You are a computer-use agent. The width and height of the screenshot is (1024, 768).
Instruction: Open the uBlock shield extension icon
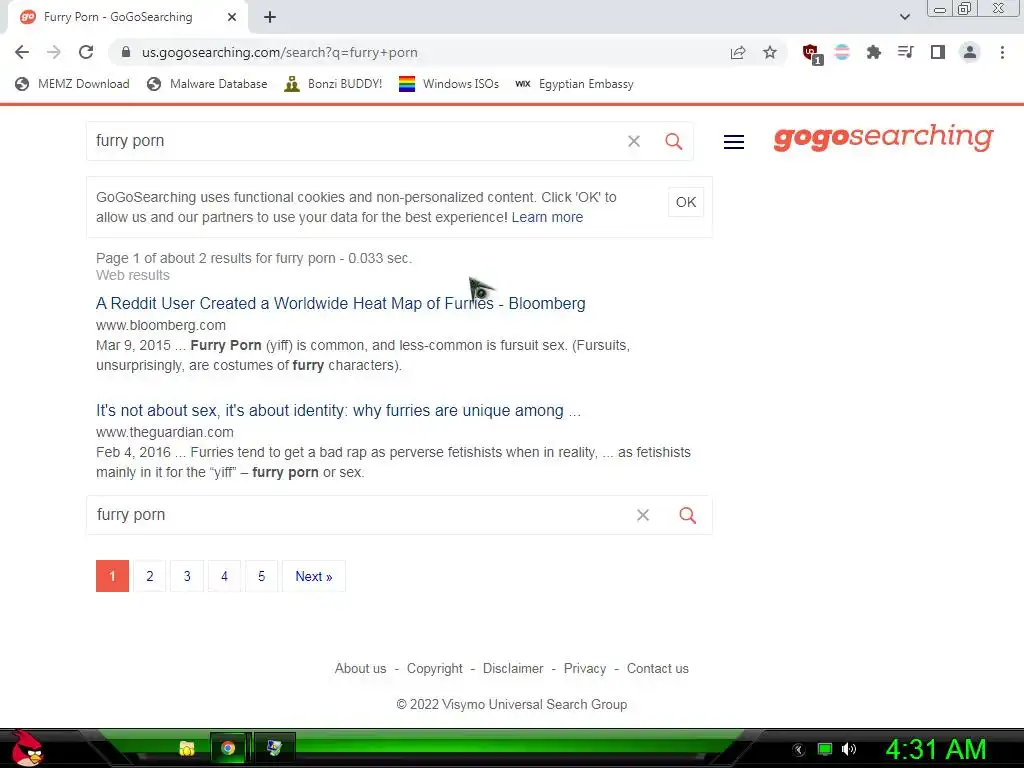[x=812, y=54]
